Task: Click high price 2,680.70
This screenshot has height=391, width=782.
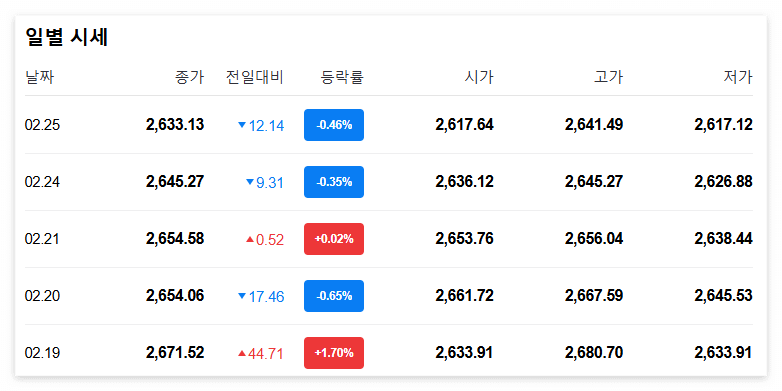Action: coord(594,353)
